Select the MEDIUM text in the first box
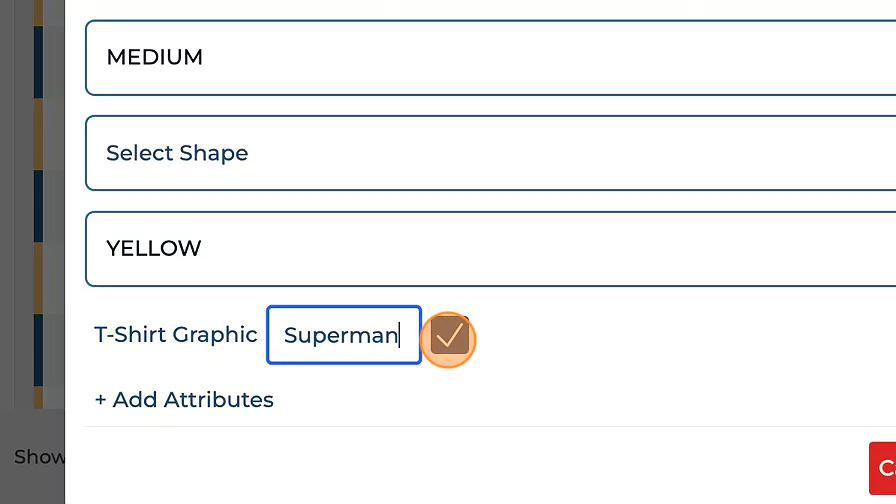The image size is (896, 504). (x=155, y=58)
